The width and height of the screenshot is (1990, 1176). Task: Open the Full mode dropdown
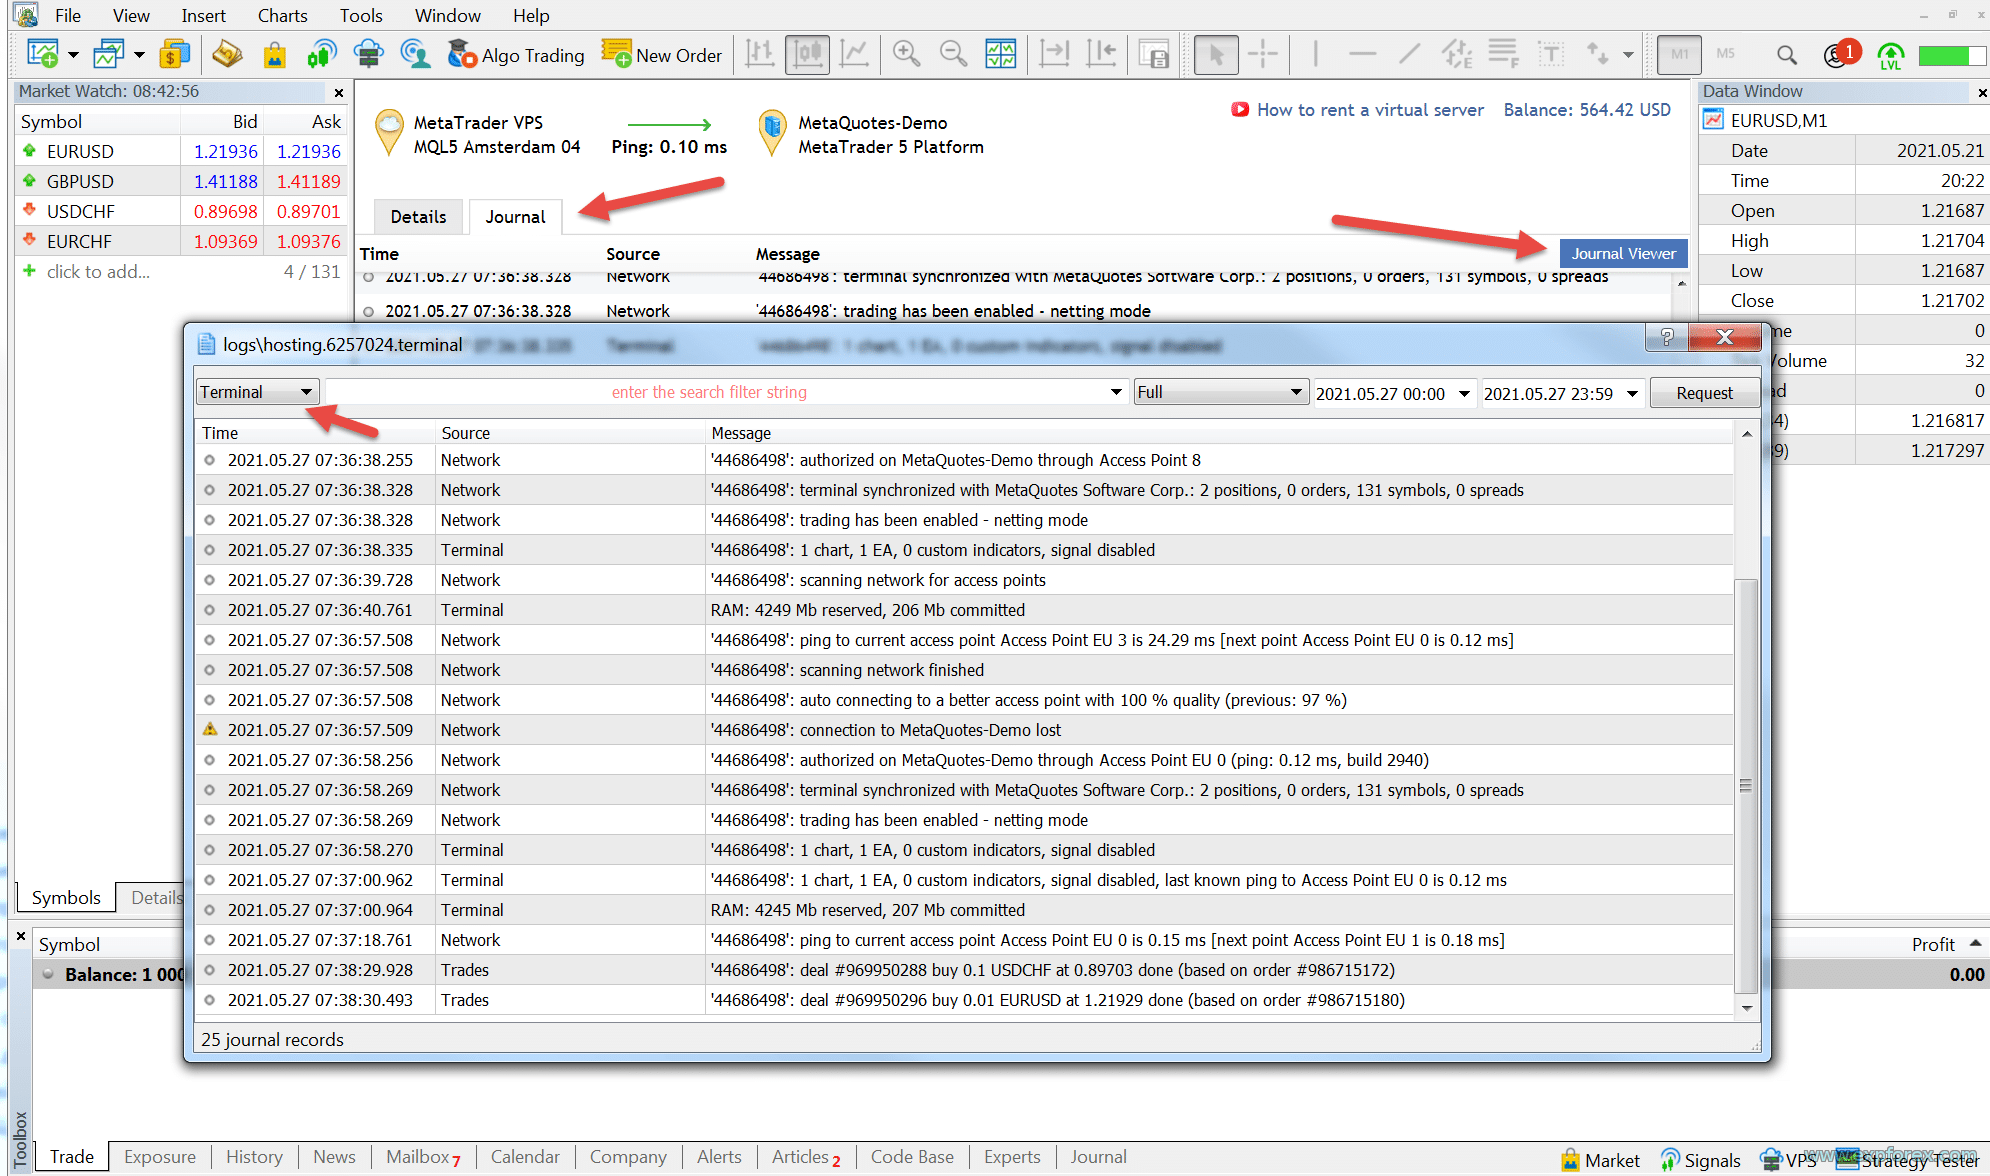click(1221, 392)
